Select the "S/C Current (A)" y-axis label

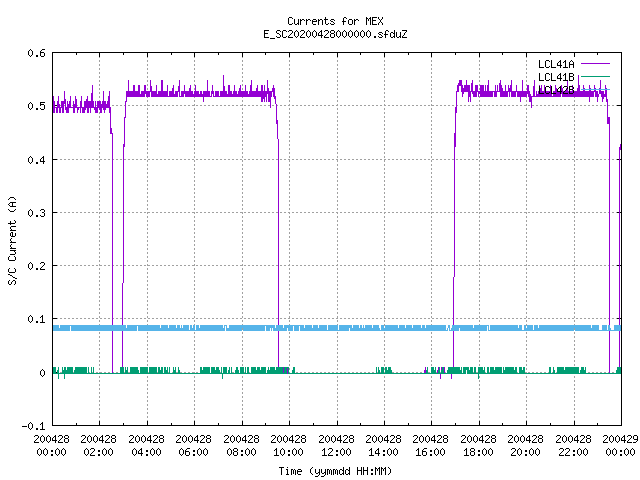click(12, 241)
